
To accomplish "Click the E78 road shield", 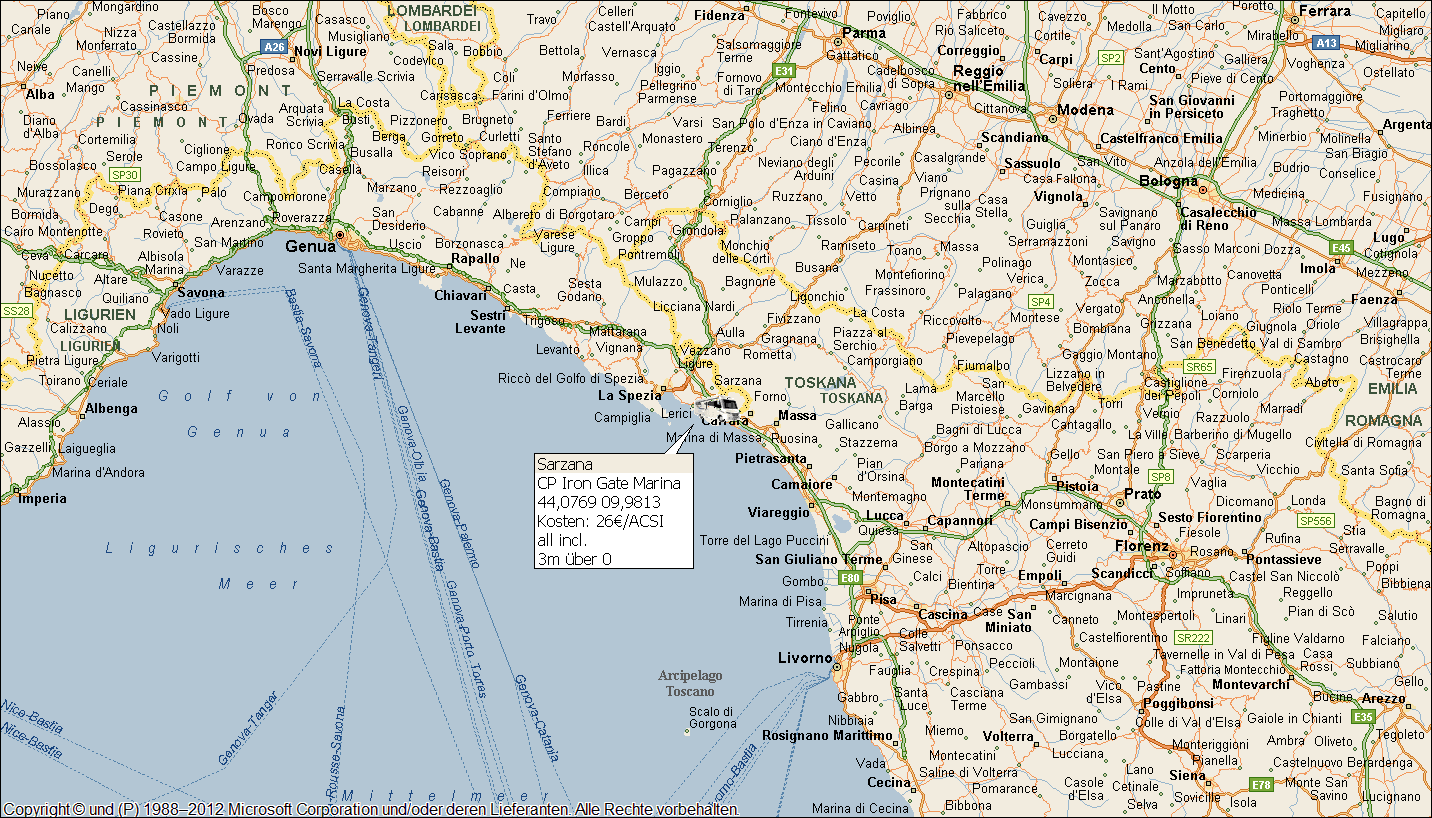I will coord(1261,785).
